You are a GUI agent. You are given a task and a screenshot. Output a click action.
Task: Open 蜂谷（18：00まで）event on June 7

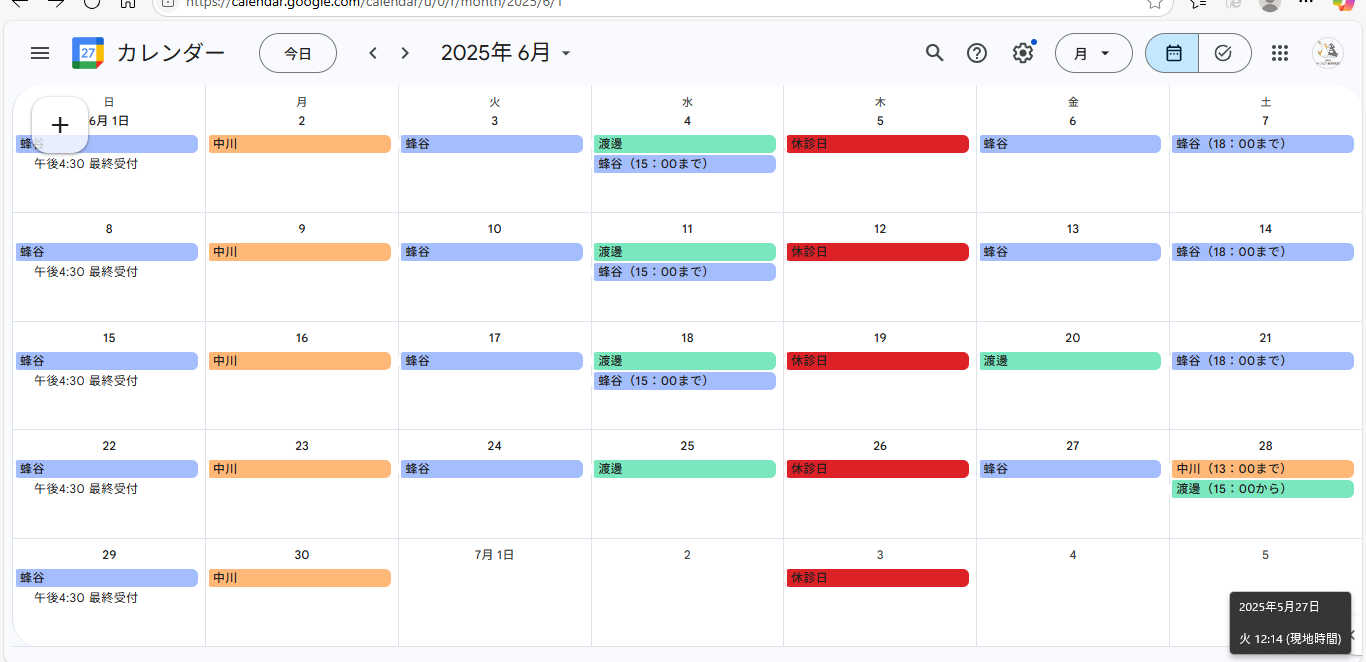click(x=1263, y=144)
